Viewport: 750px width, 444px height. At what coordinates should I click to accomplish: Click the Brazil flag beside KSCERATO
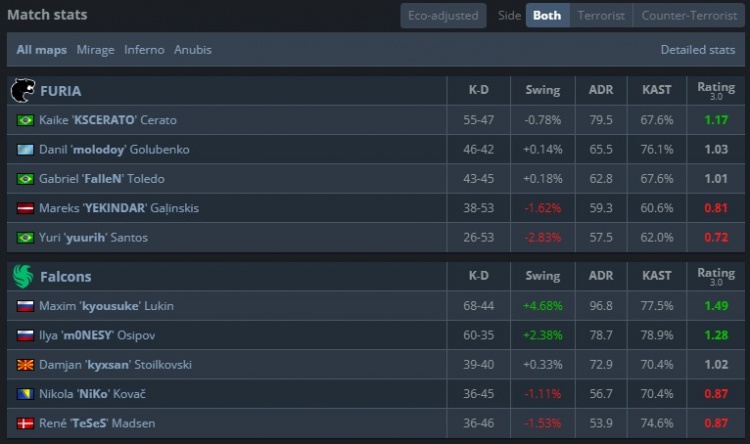pyautogui.click(x=25, y=120)
